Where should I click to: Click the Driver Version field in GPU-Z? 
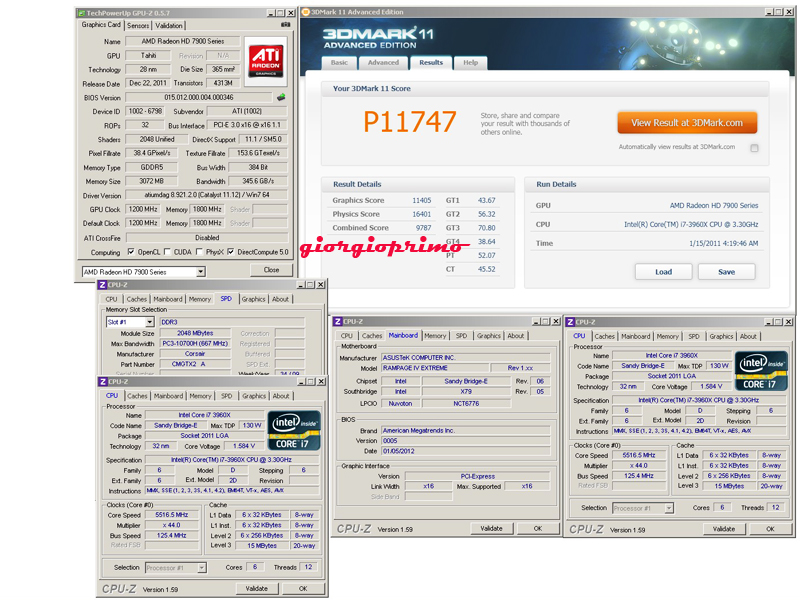coord(207,195)
